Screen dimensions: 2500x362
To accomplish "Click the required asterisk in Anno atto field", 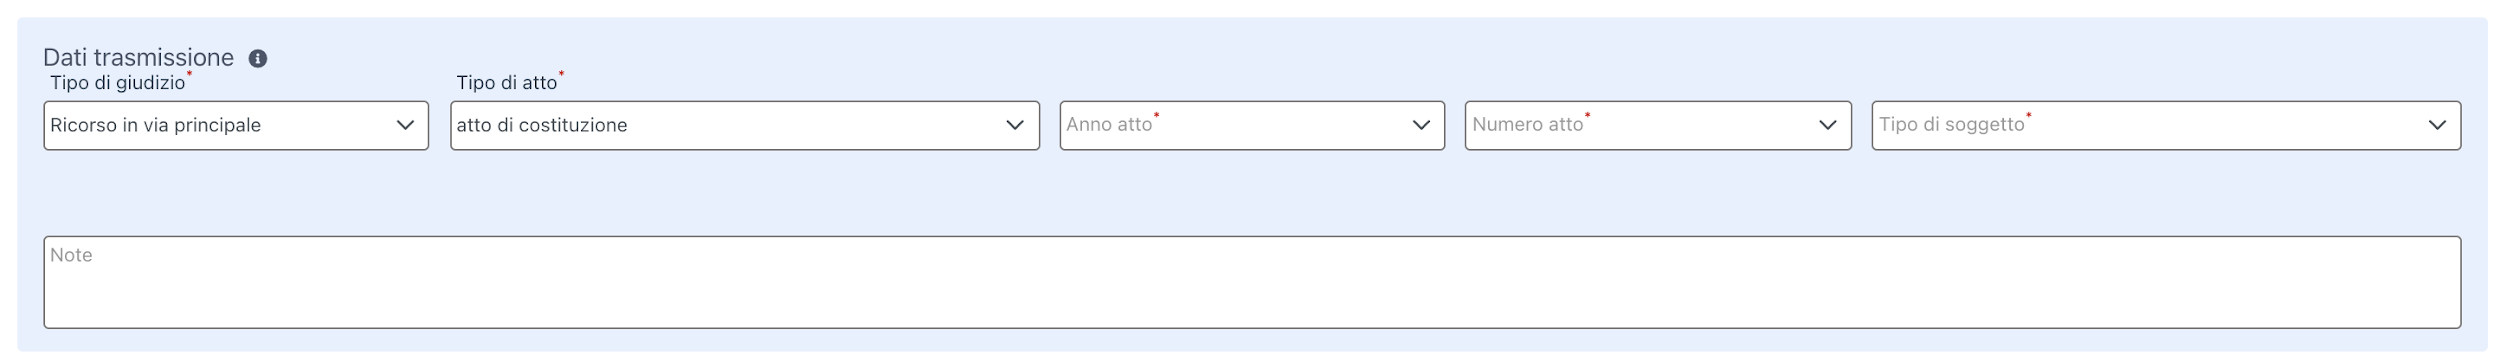I will 1157,116.
